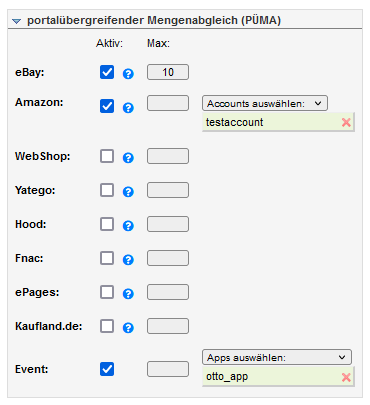Enable the Kaufland.de Aktiv checkbox
Screen dimensions: 370x405
107,326
